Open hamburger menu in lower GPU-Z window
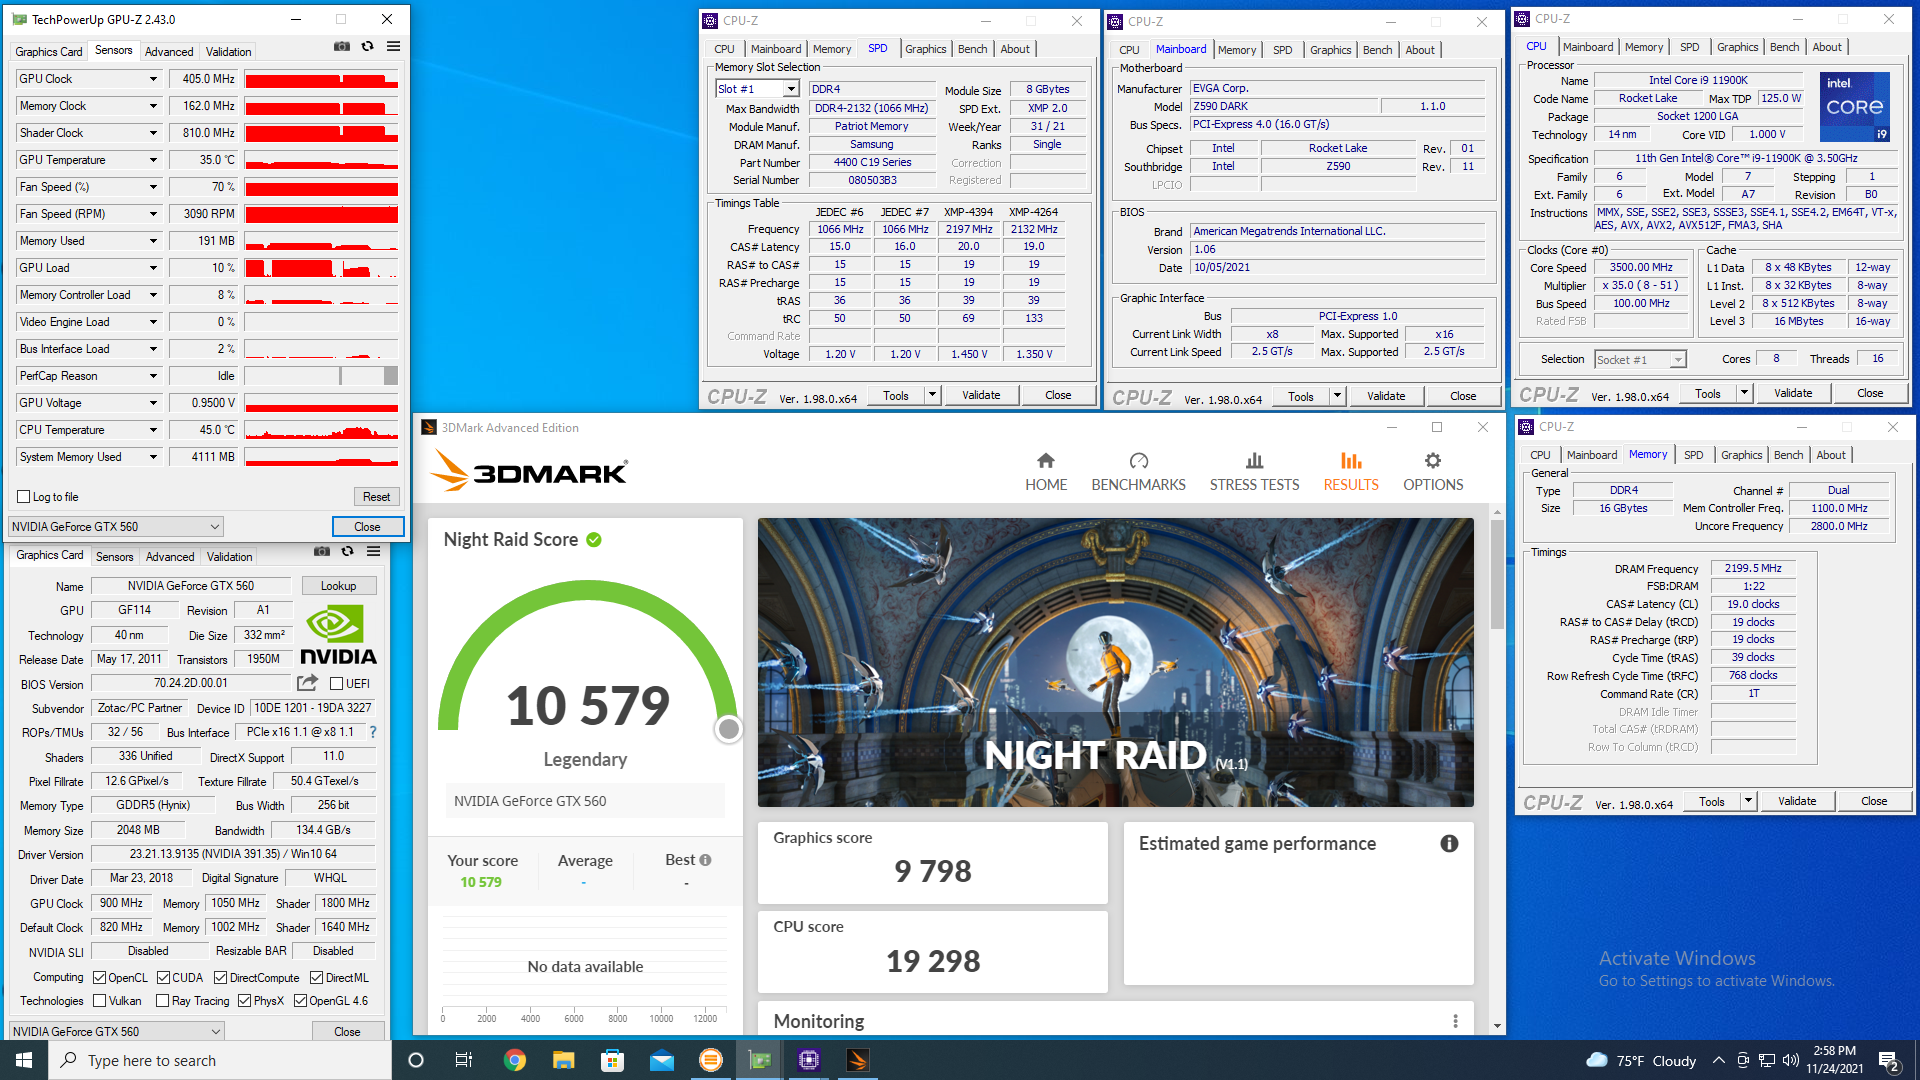 tap(373, 551)
